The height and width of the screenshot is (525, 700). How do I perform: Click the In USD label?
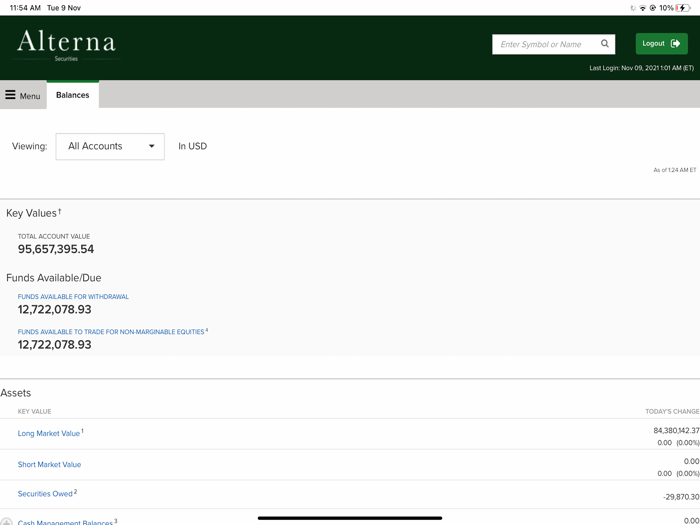(x=192, y=146)
